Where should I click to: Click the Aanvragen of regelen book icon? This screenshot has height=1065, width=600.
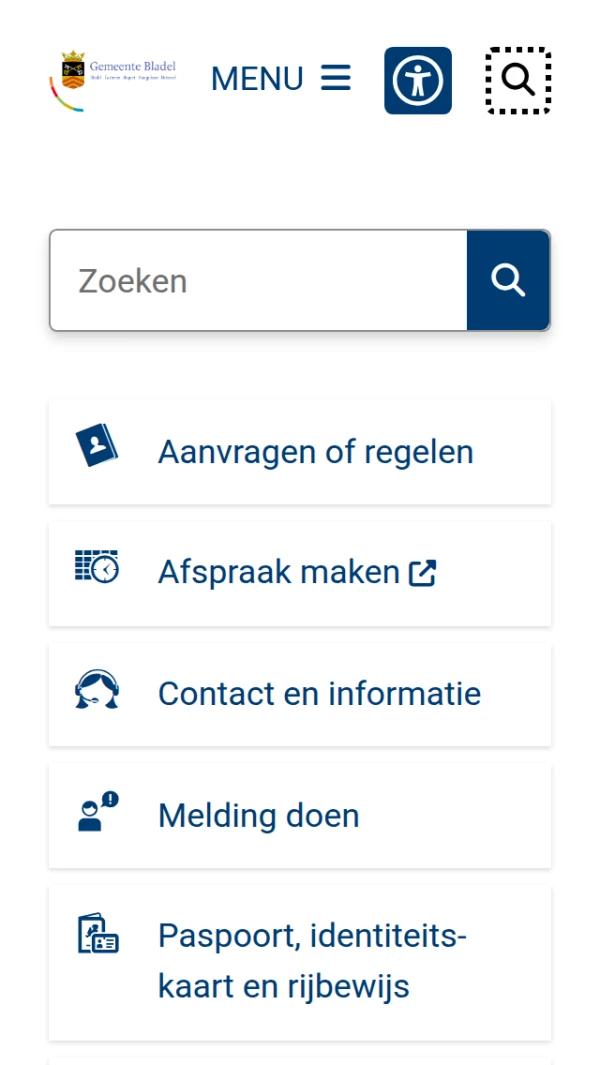point(97,446)
